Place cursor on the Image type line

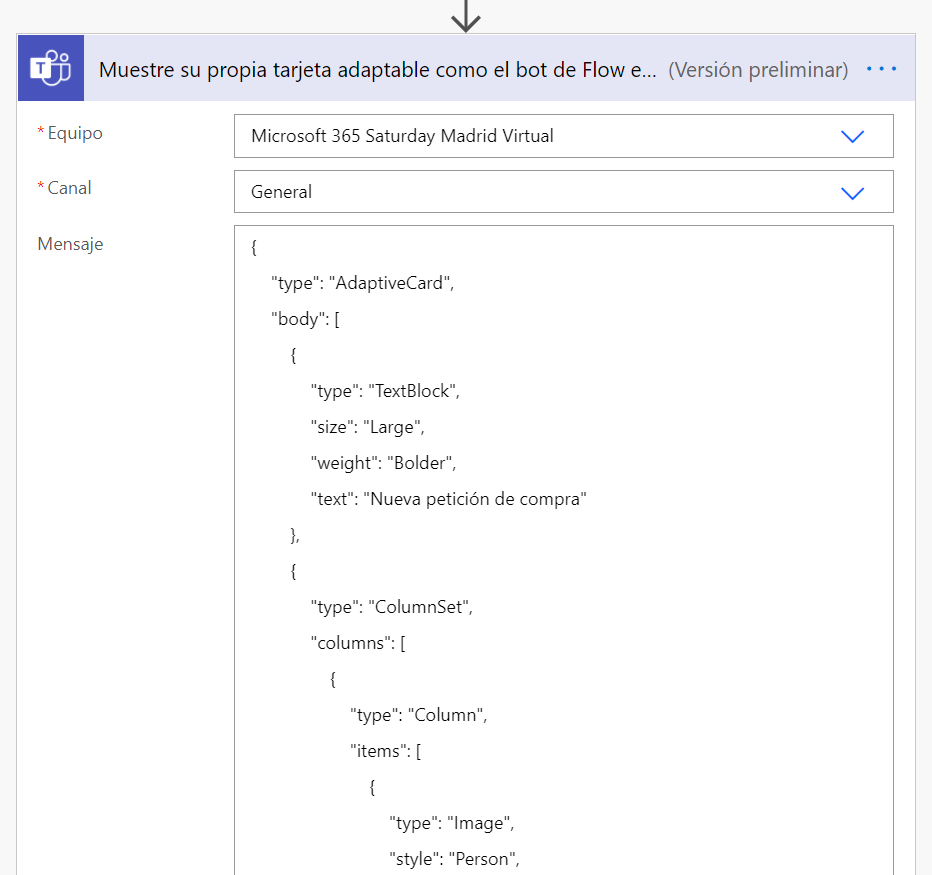tap(451, 823)
